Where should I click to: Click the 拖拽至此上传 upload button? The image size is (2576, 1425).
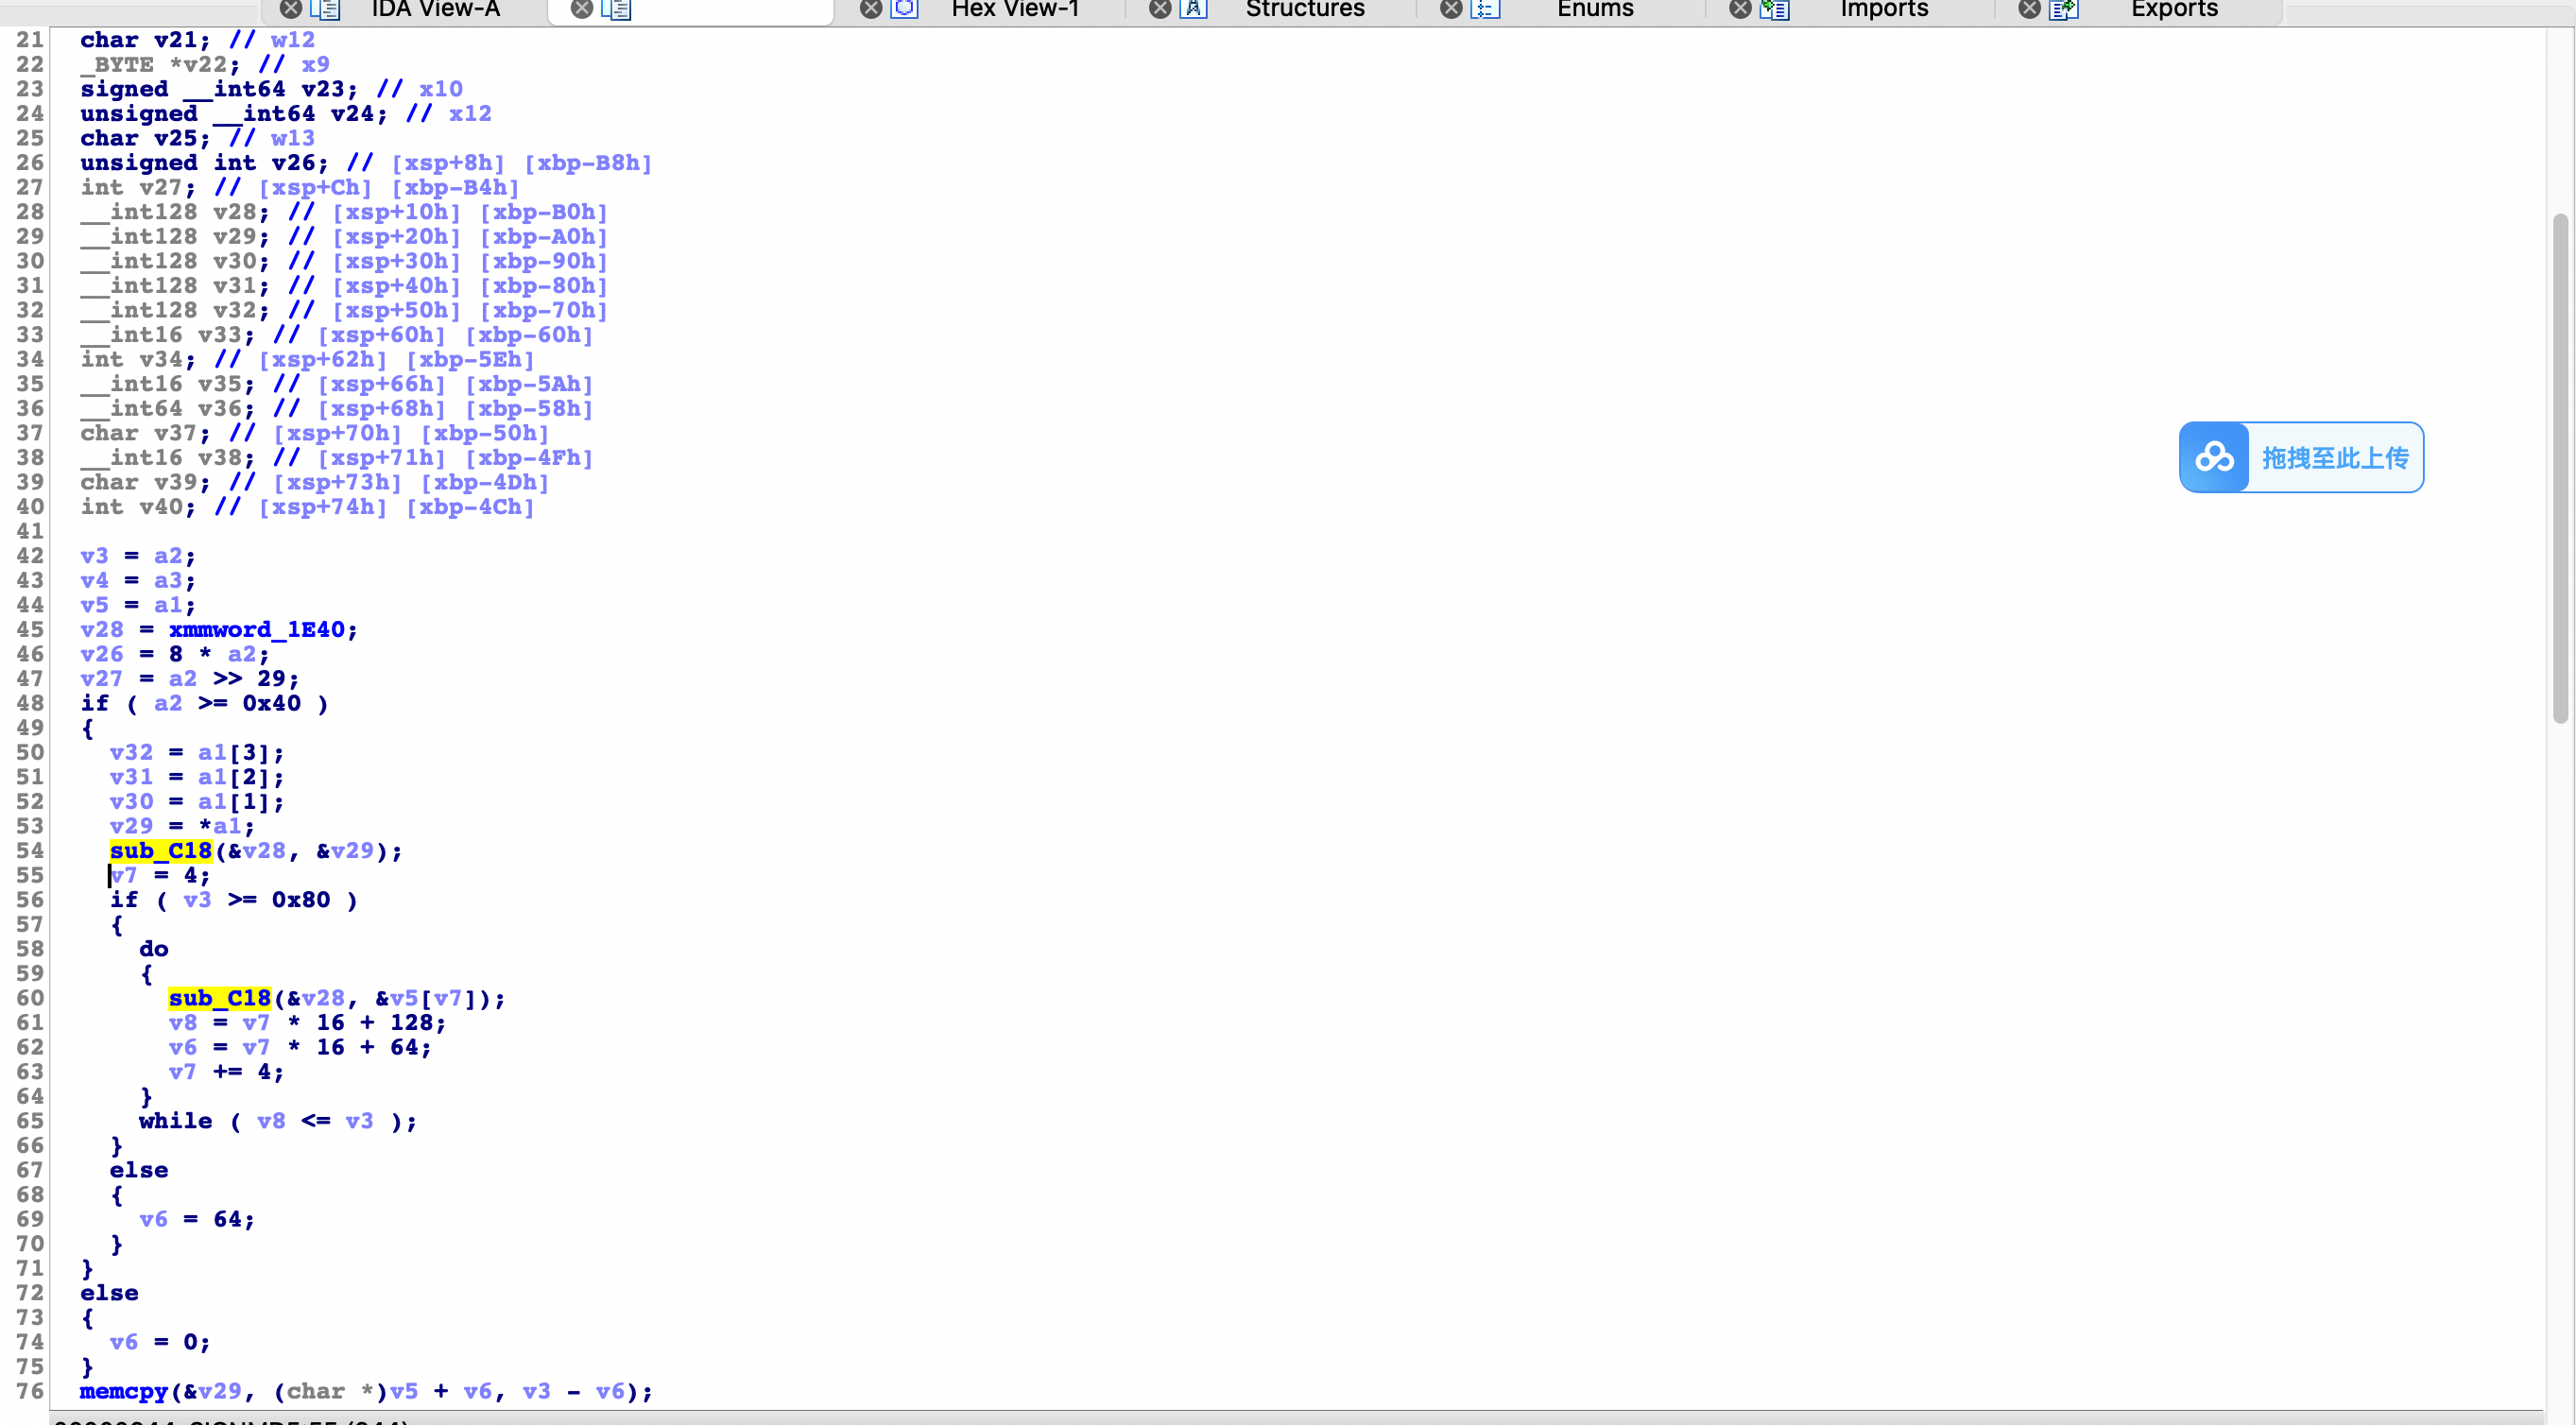point(2301,457)
